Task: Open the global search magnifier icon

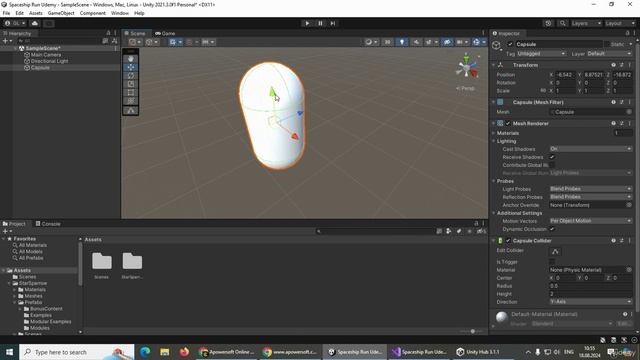Action: coord(562,23)
